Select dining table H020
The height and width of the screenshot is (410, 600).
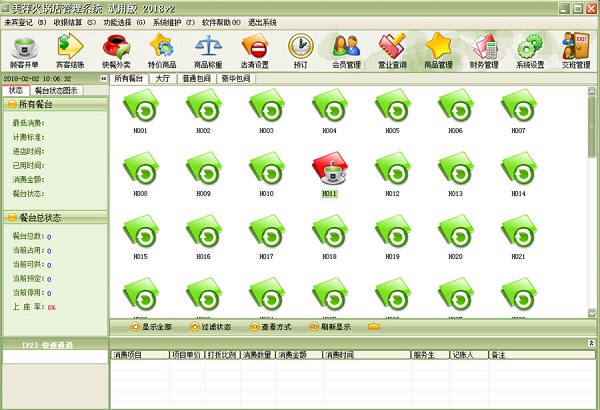click(455, 237)
